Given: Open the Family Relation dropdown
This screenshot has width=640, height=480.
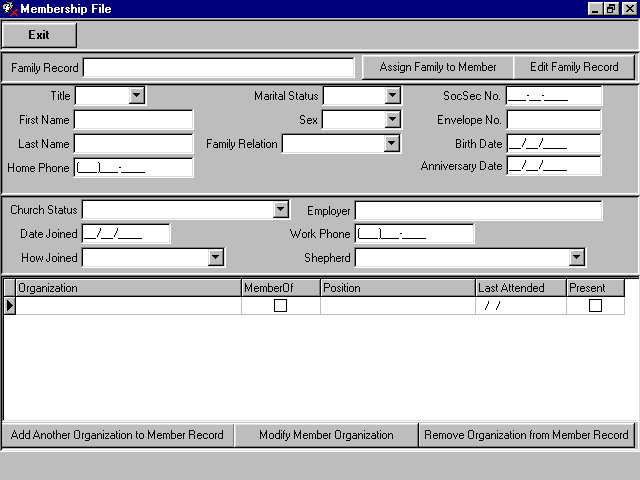Looking at the screenshot, I should [x=392, y=144].
